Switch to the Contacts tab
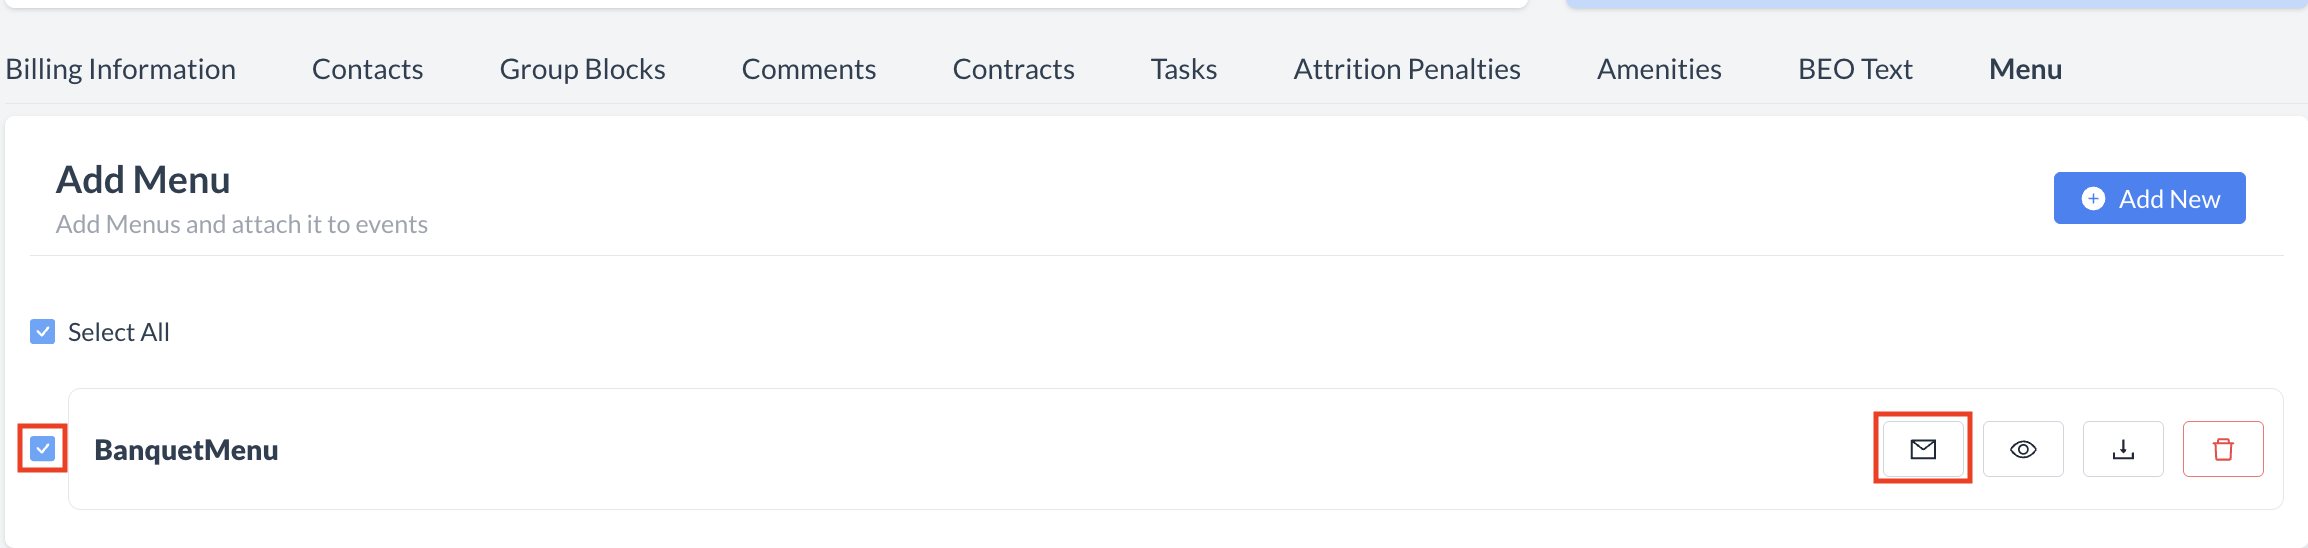2308x548 pixels. [367, 69]
